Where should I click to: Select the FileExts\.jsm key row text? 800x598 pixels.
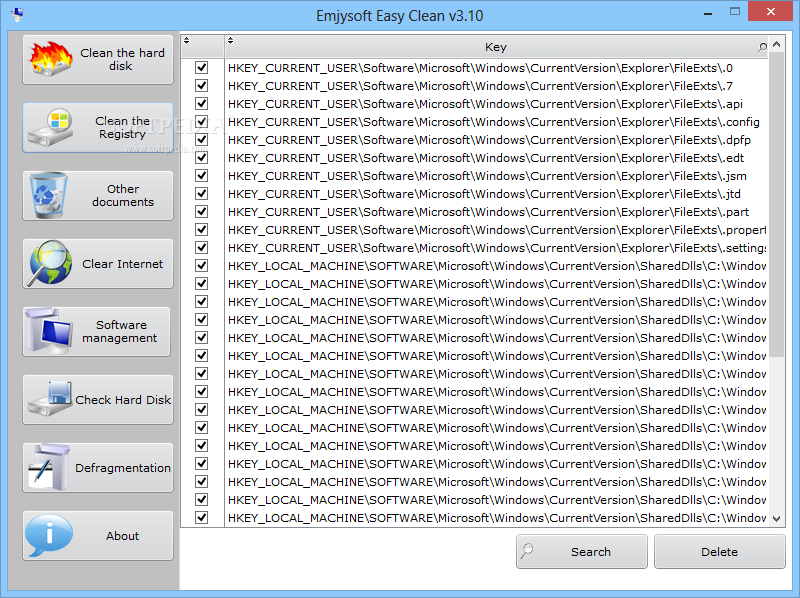(487, 176)
